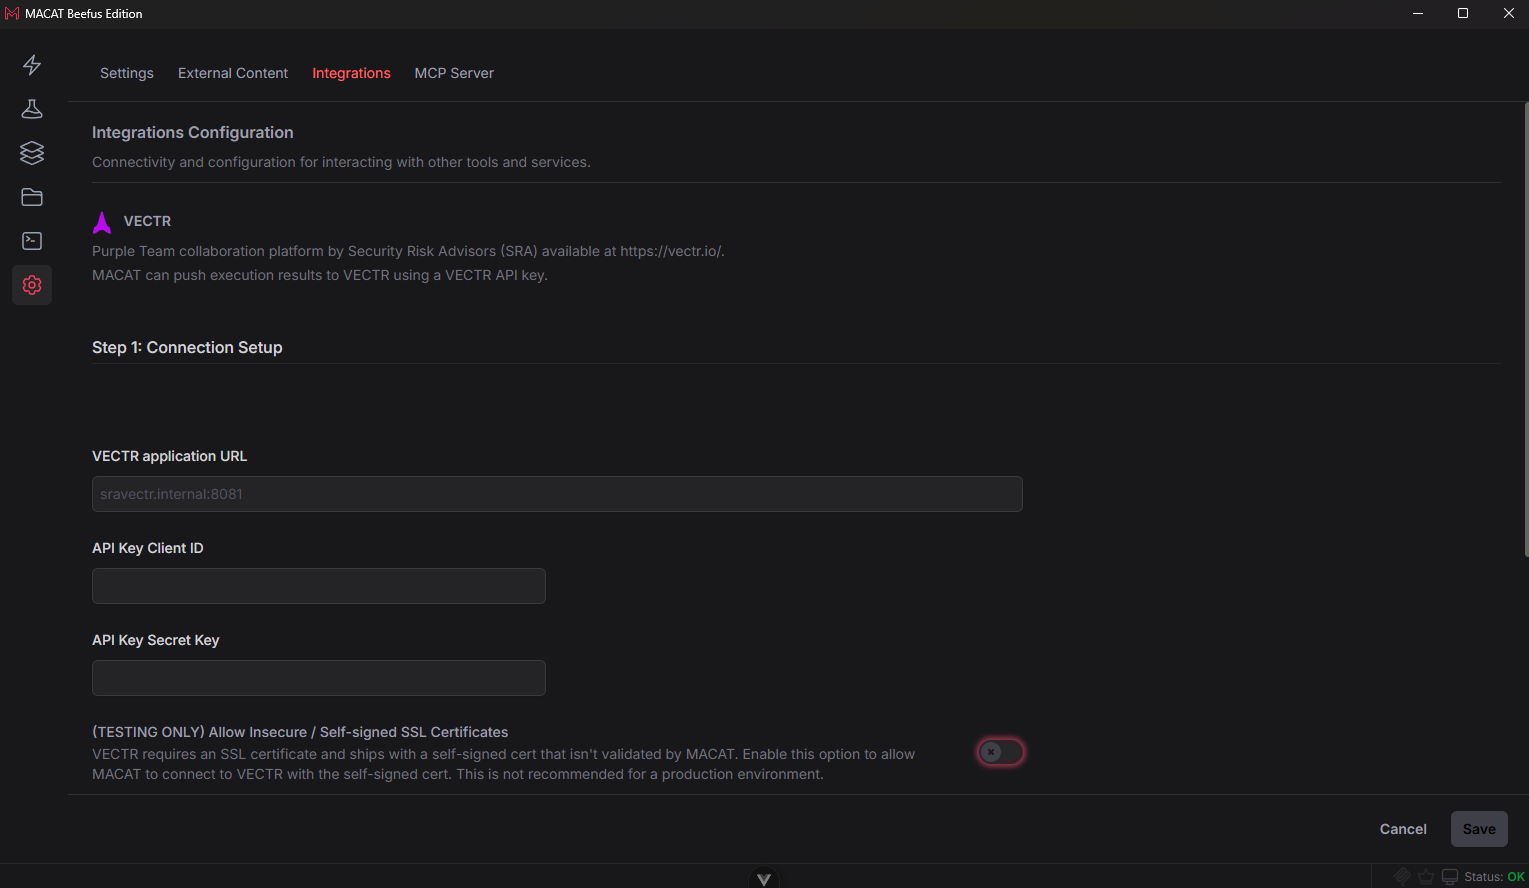Image resolution: width=1529 pixels, height=888 pixels.
Task: Click the MACAT logo in title bar
Action: (x=12, y=13)
